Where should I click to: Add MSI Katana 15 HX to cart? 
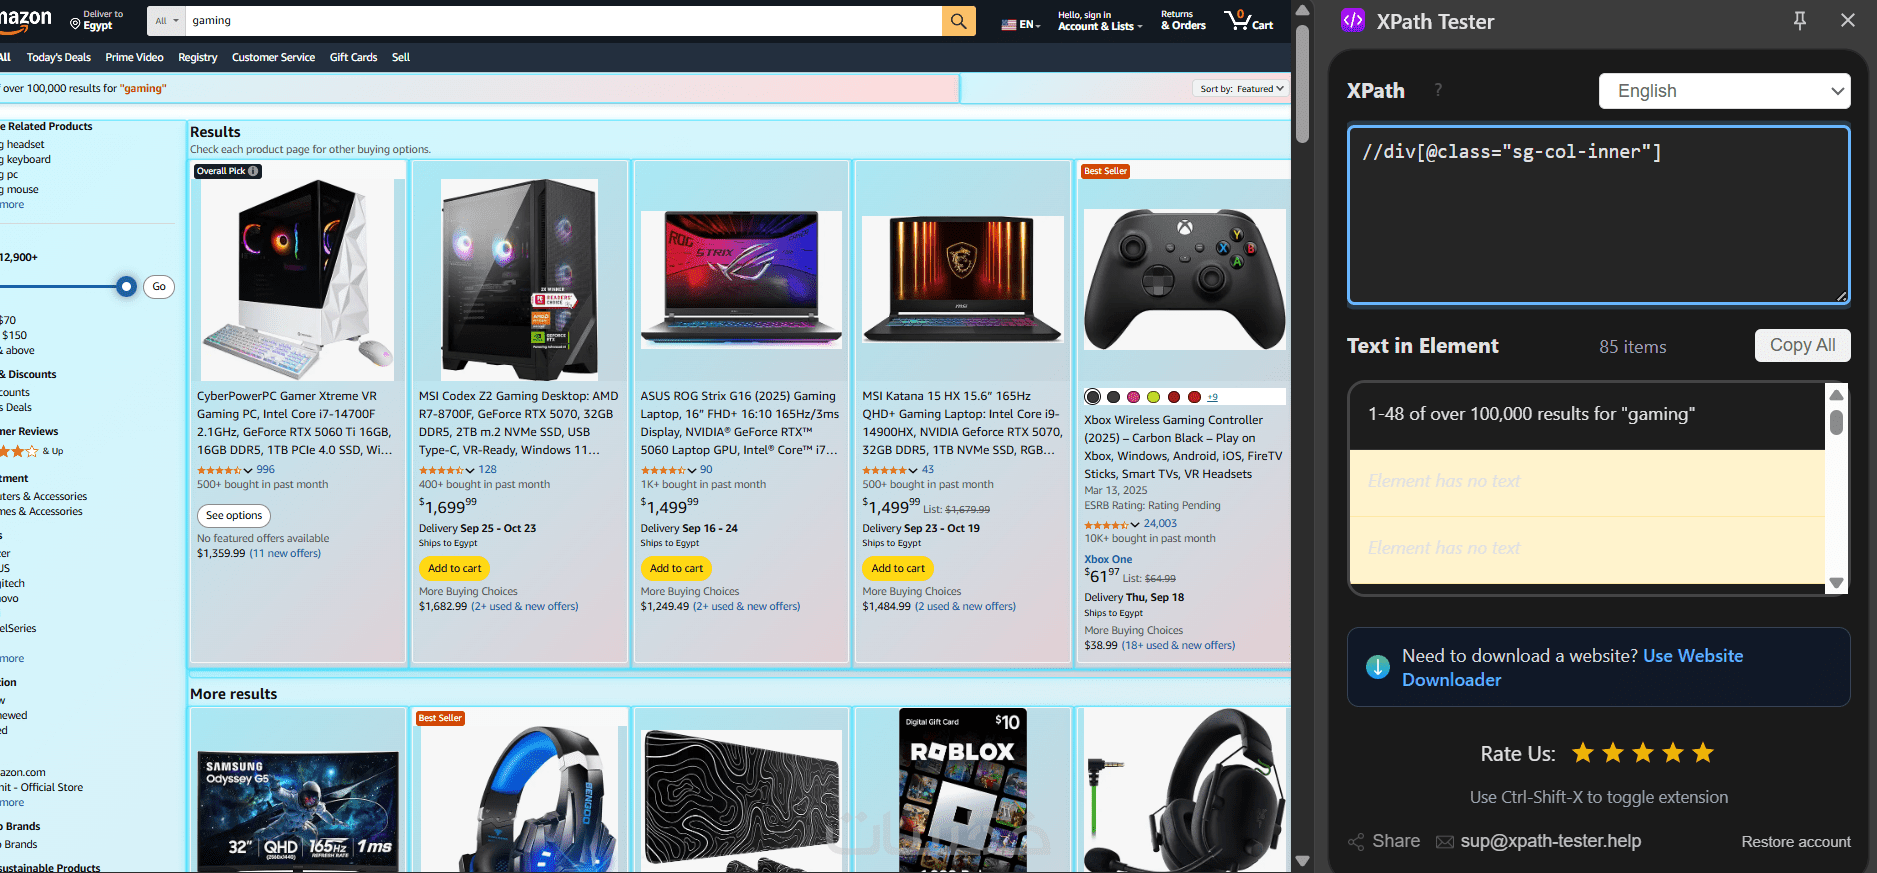(x=898, y=568)
